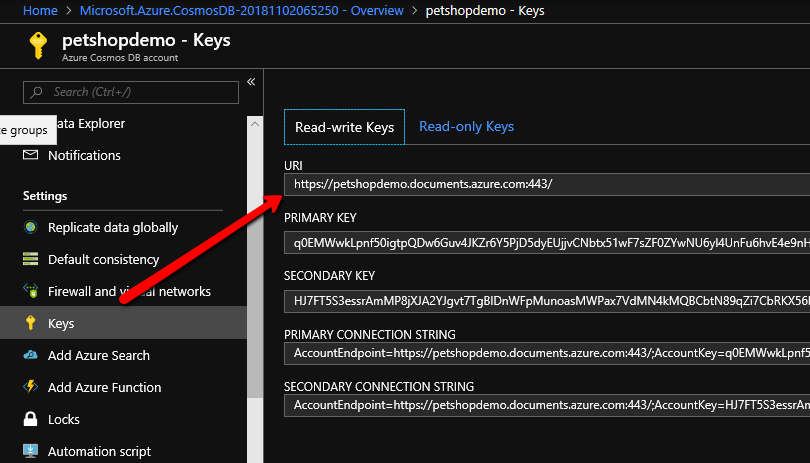Open Firewall and virtual networks

point(129,291)
